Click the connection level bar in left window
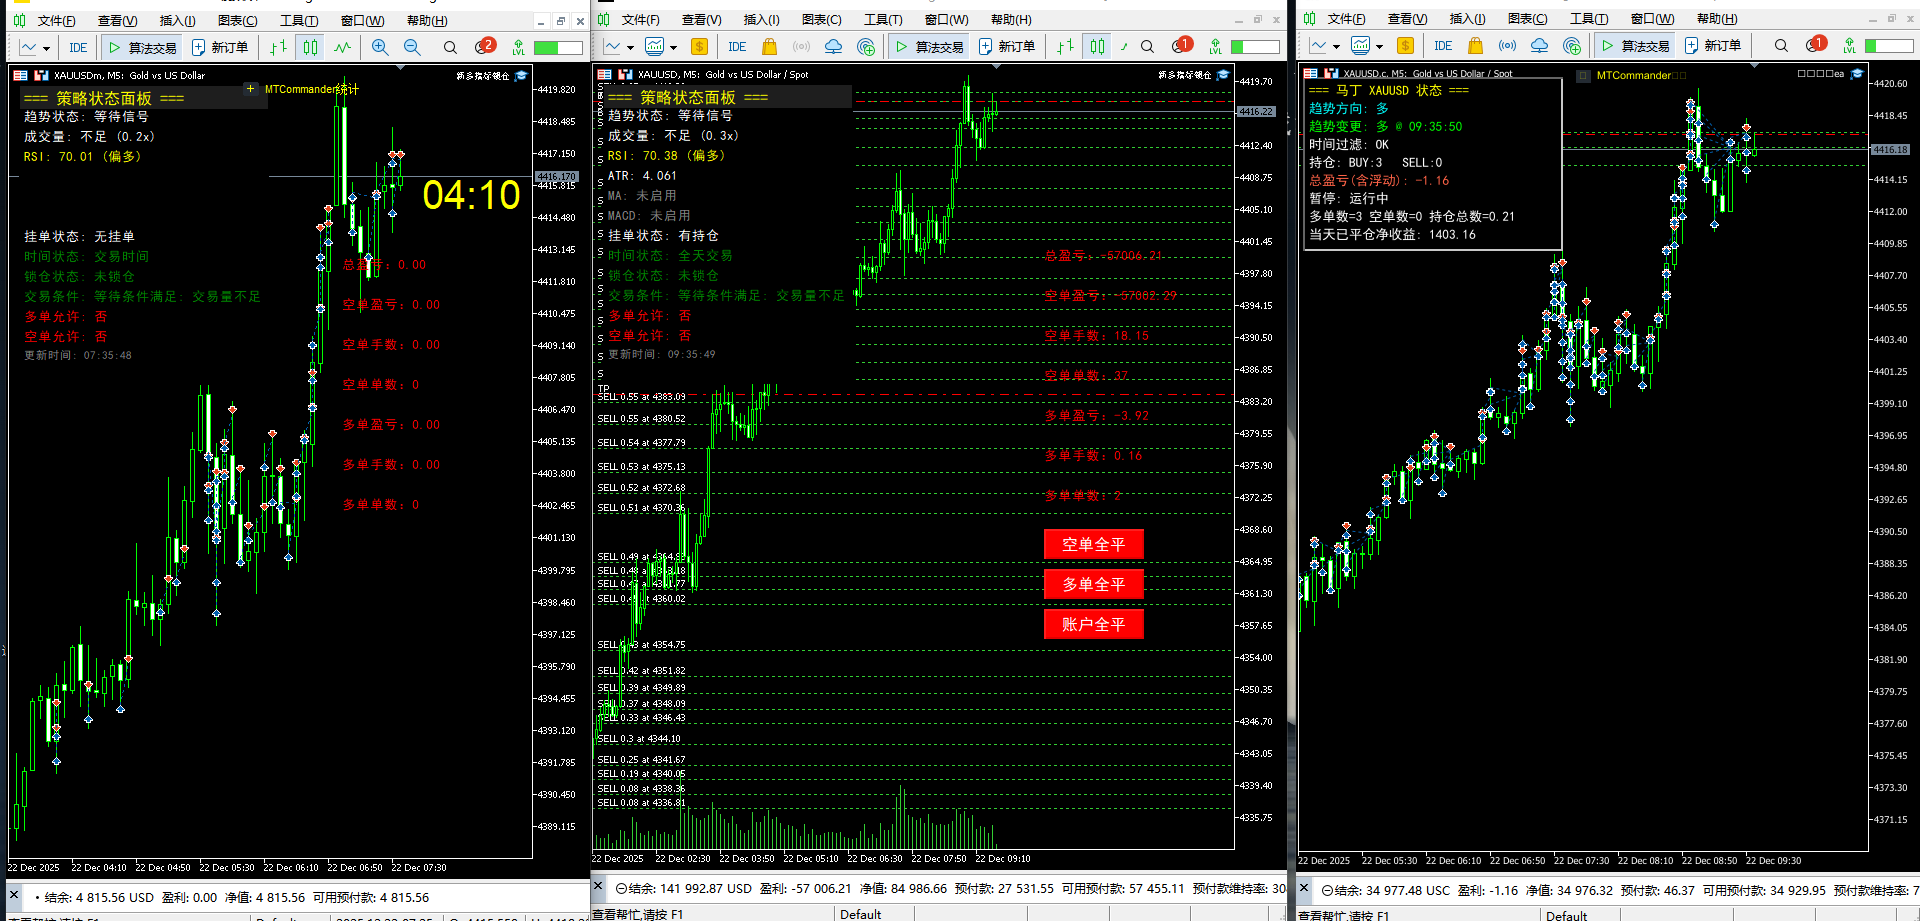 pyautogui.click(x=558, y=47)
